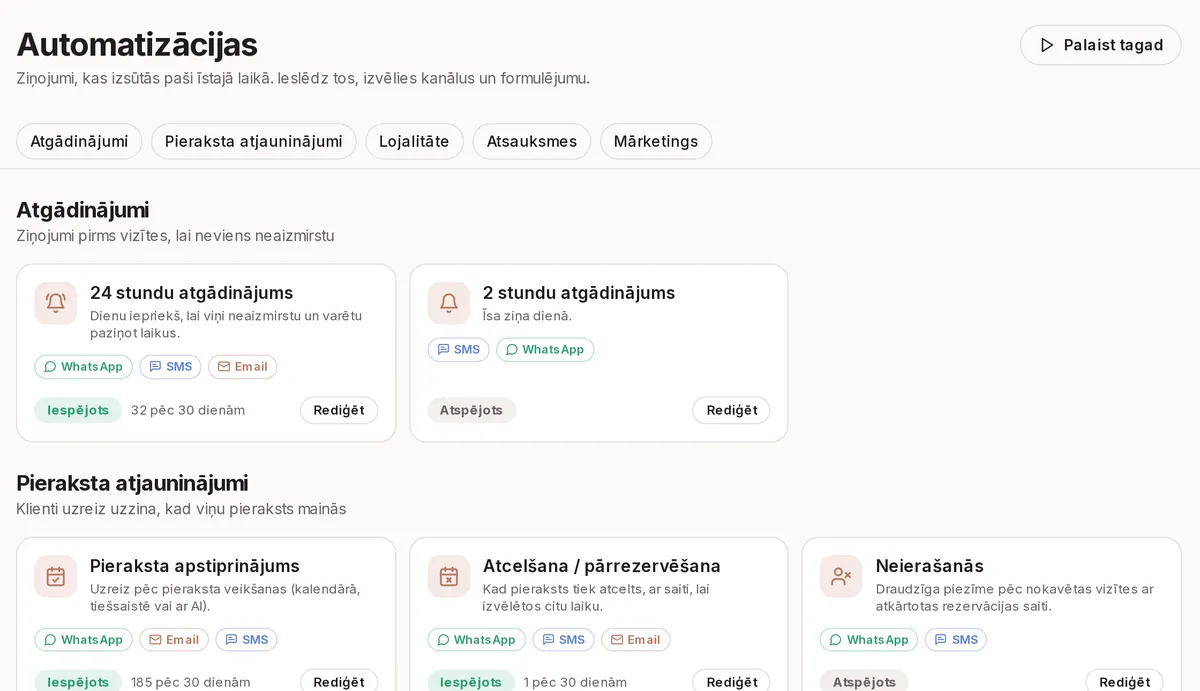This screenshot has height=691, width=1200.
Task: Select SMS chip in Pieraksta apstiprinājums
Action: pyautogui.click(x=246, y=640)
